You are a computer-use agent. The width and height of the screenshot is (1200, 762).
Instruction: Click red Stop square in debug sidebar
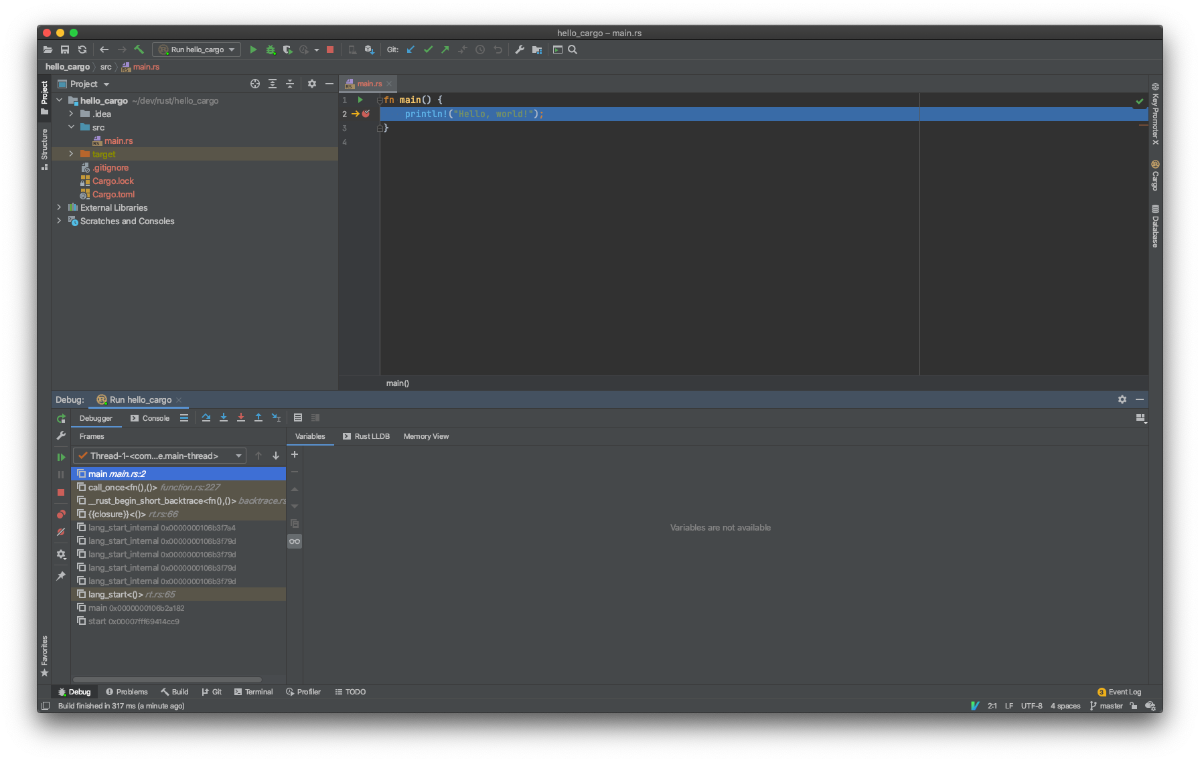[61, 492]
